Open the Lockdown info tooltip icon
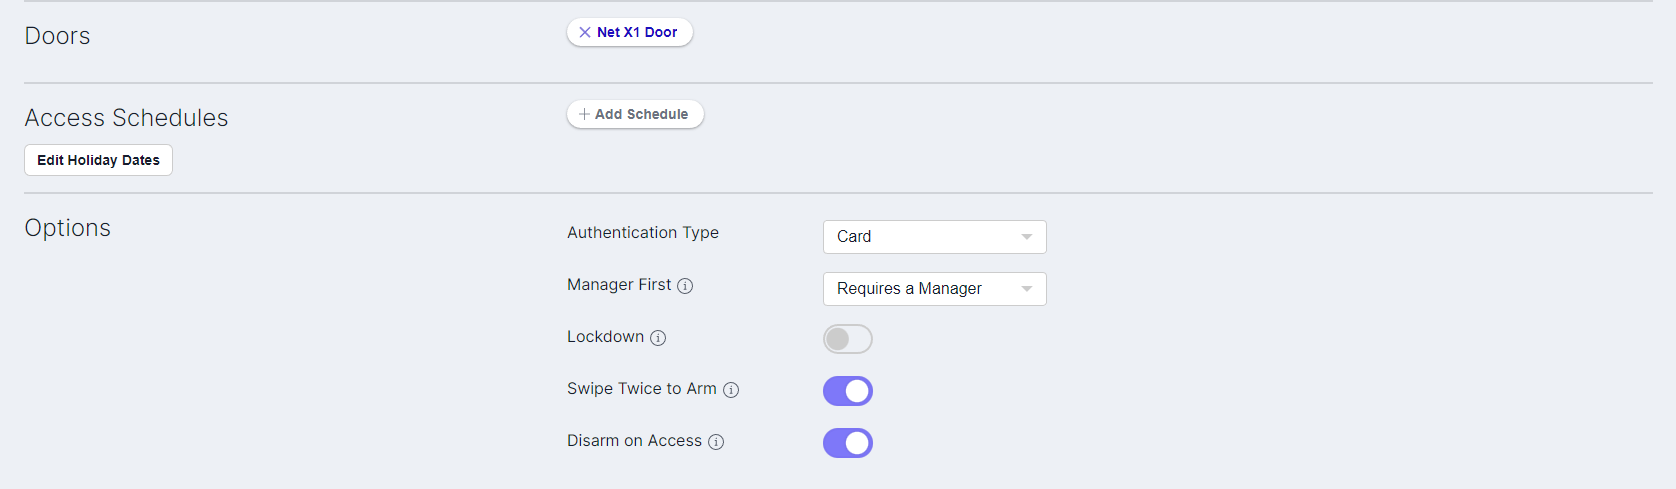Image resolution: width=1676 pixels, height=489 pixels. point(658,338)
